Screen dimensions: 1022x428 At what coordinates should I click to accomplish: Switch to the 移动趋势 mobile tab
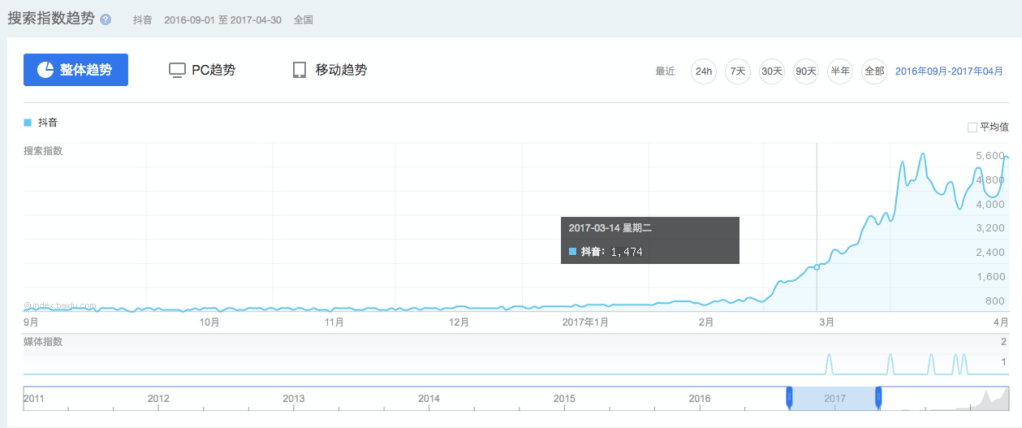pos(329,70)
